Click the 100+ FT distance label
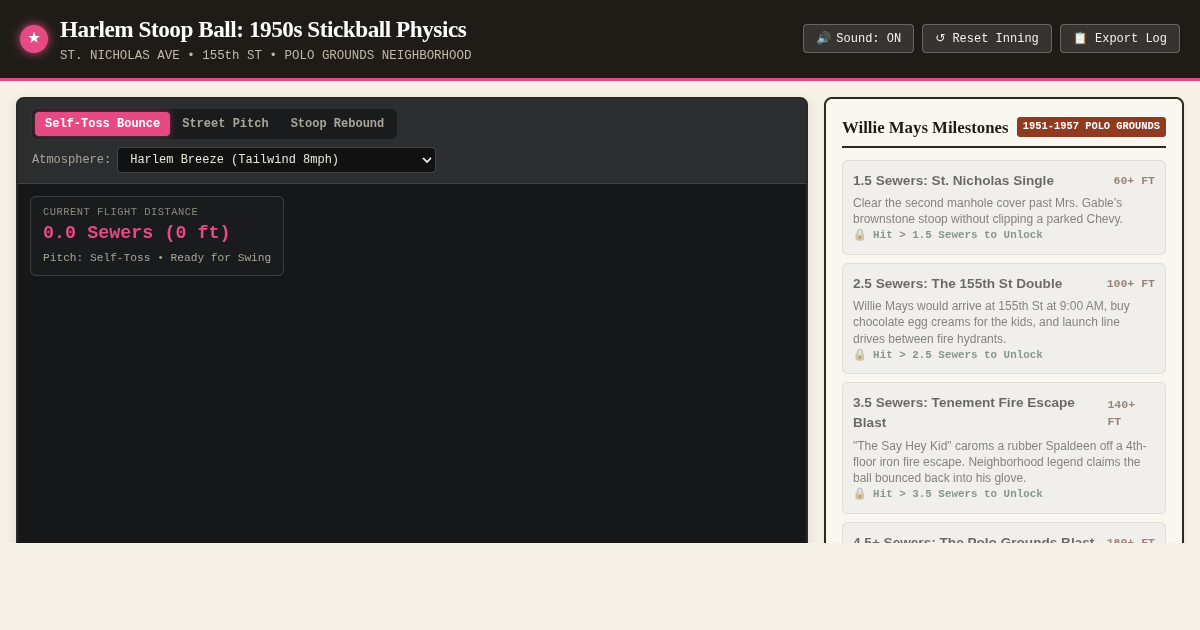This screenshot has height=630, width=1200. (1131, 284)
